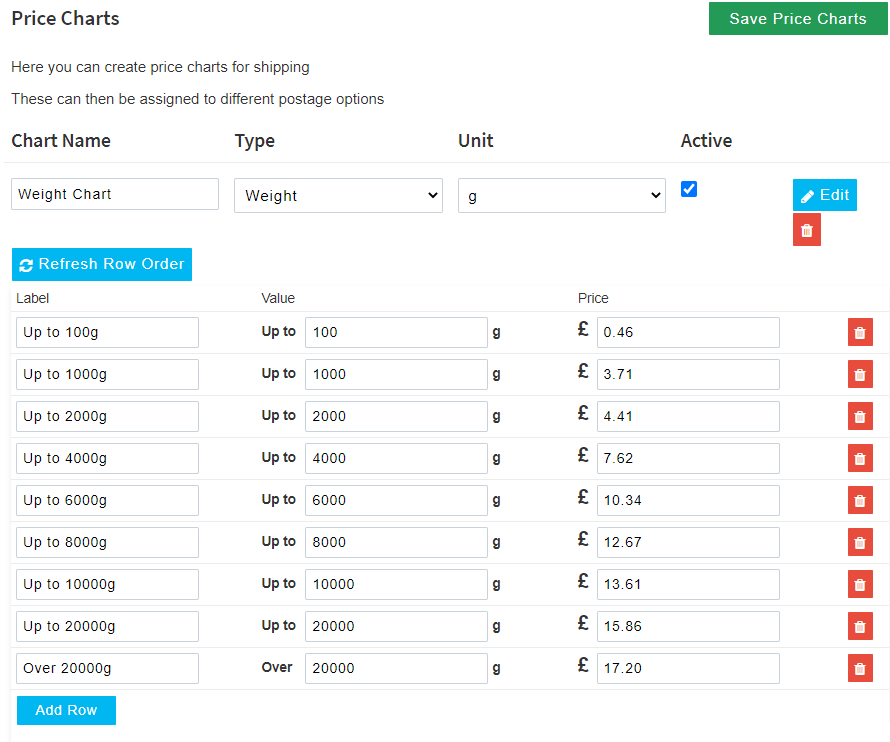The width and height of the screenshot is (890, 742).
Task: Open the Type dropdown showing Weight
Action: tap(338, 196)
